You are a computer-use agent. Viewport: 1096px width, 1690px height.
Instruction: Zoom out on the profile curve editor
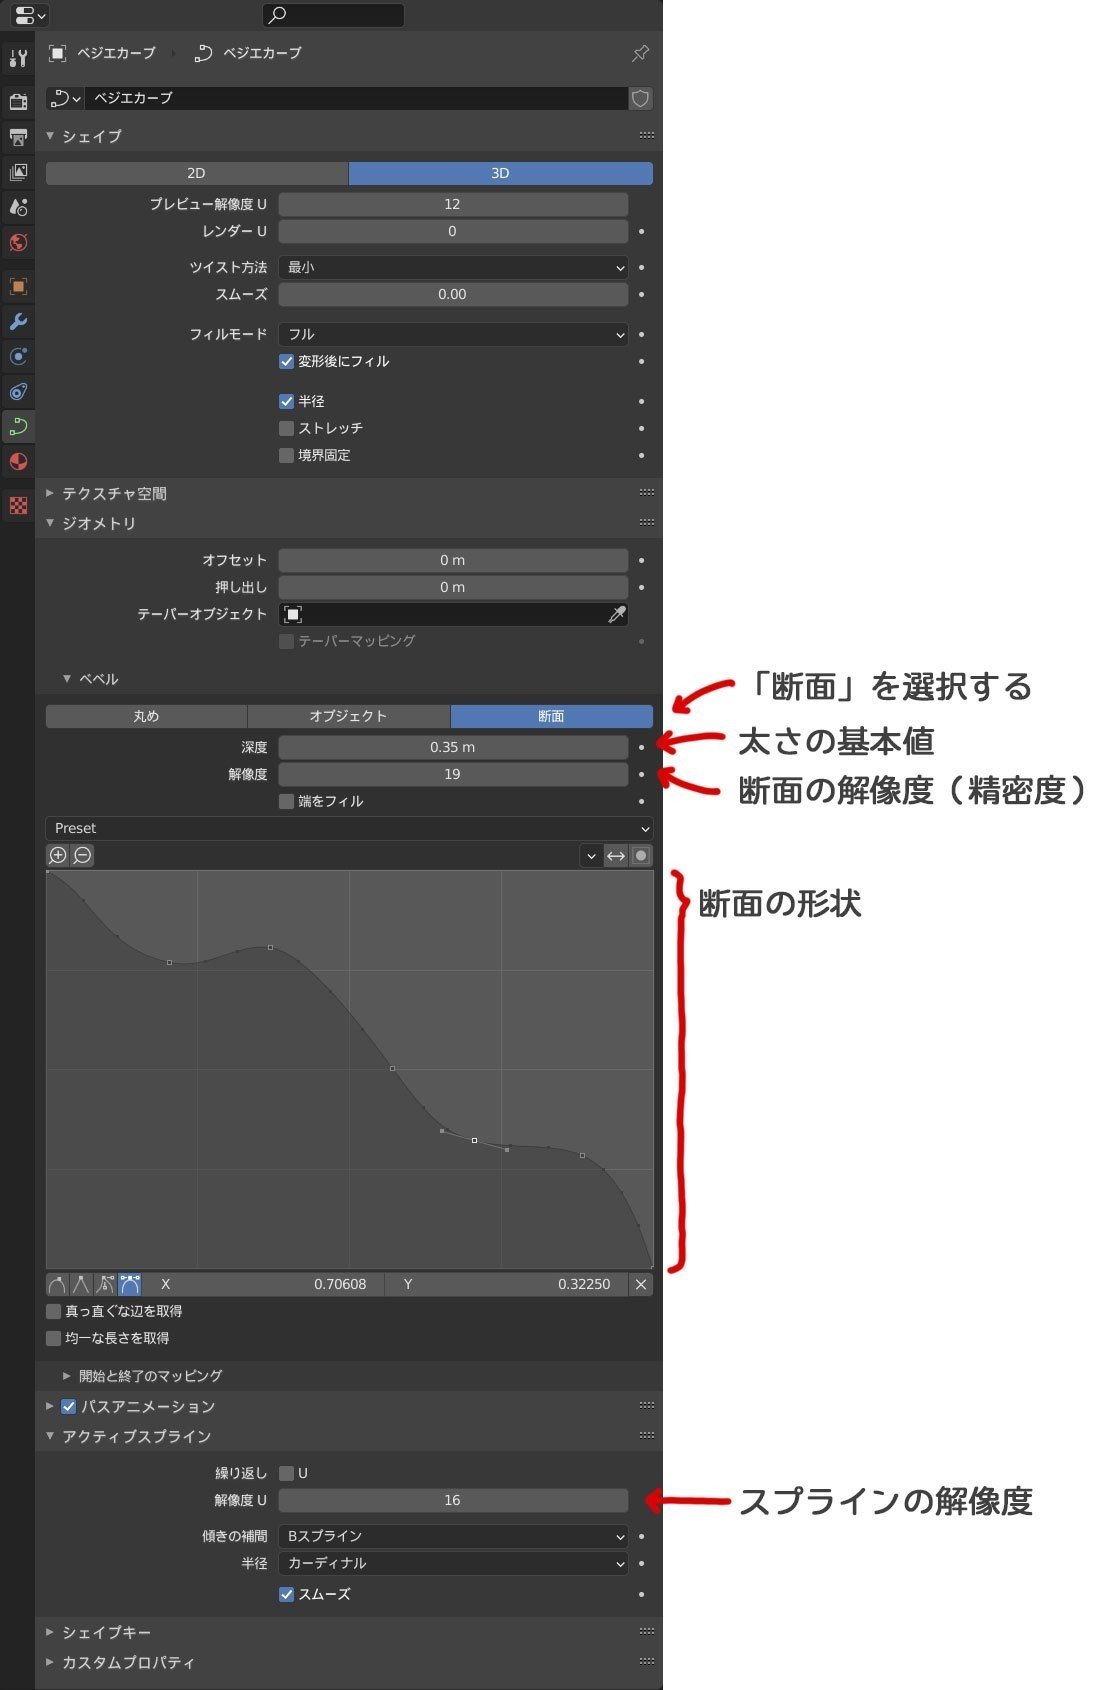83,855
